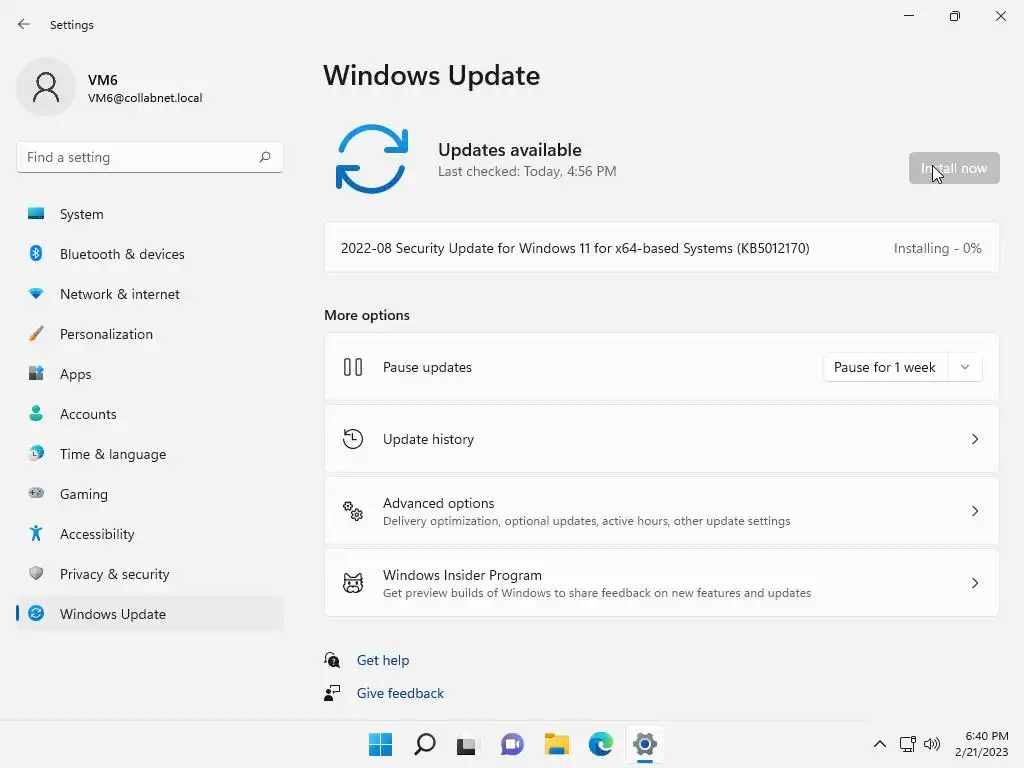Click the back arrow in Settings header

coord(24,24)
